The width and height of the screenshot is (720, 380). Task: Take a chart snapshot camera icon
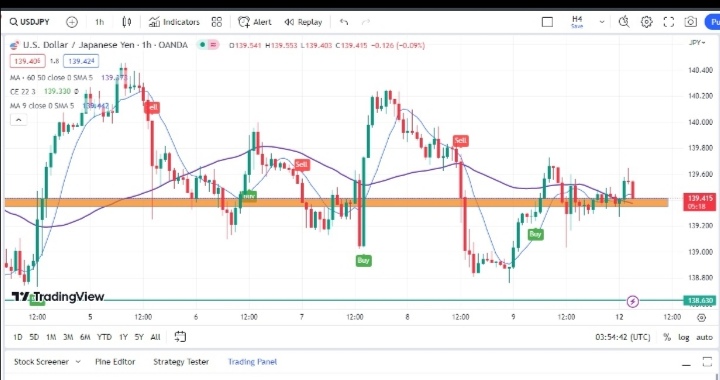(691, 22)
